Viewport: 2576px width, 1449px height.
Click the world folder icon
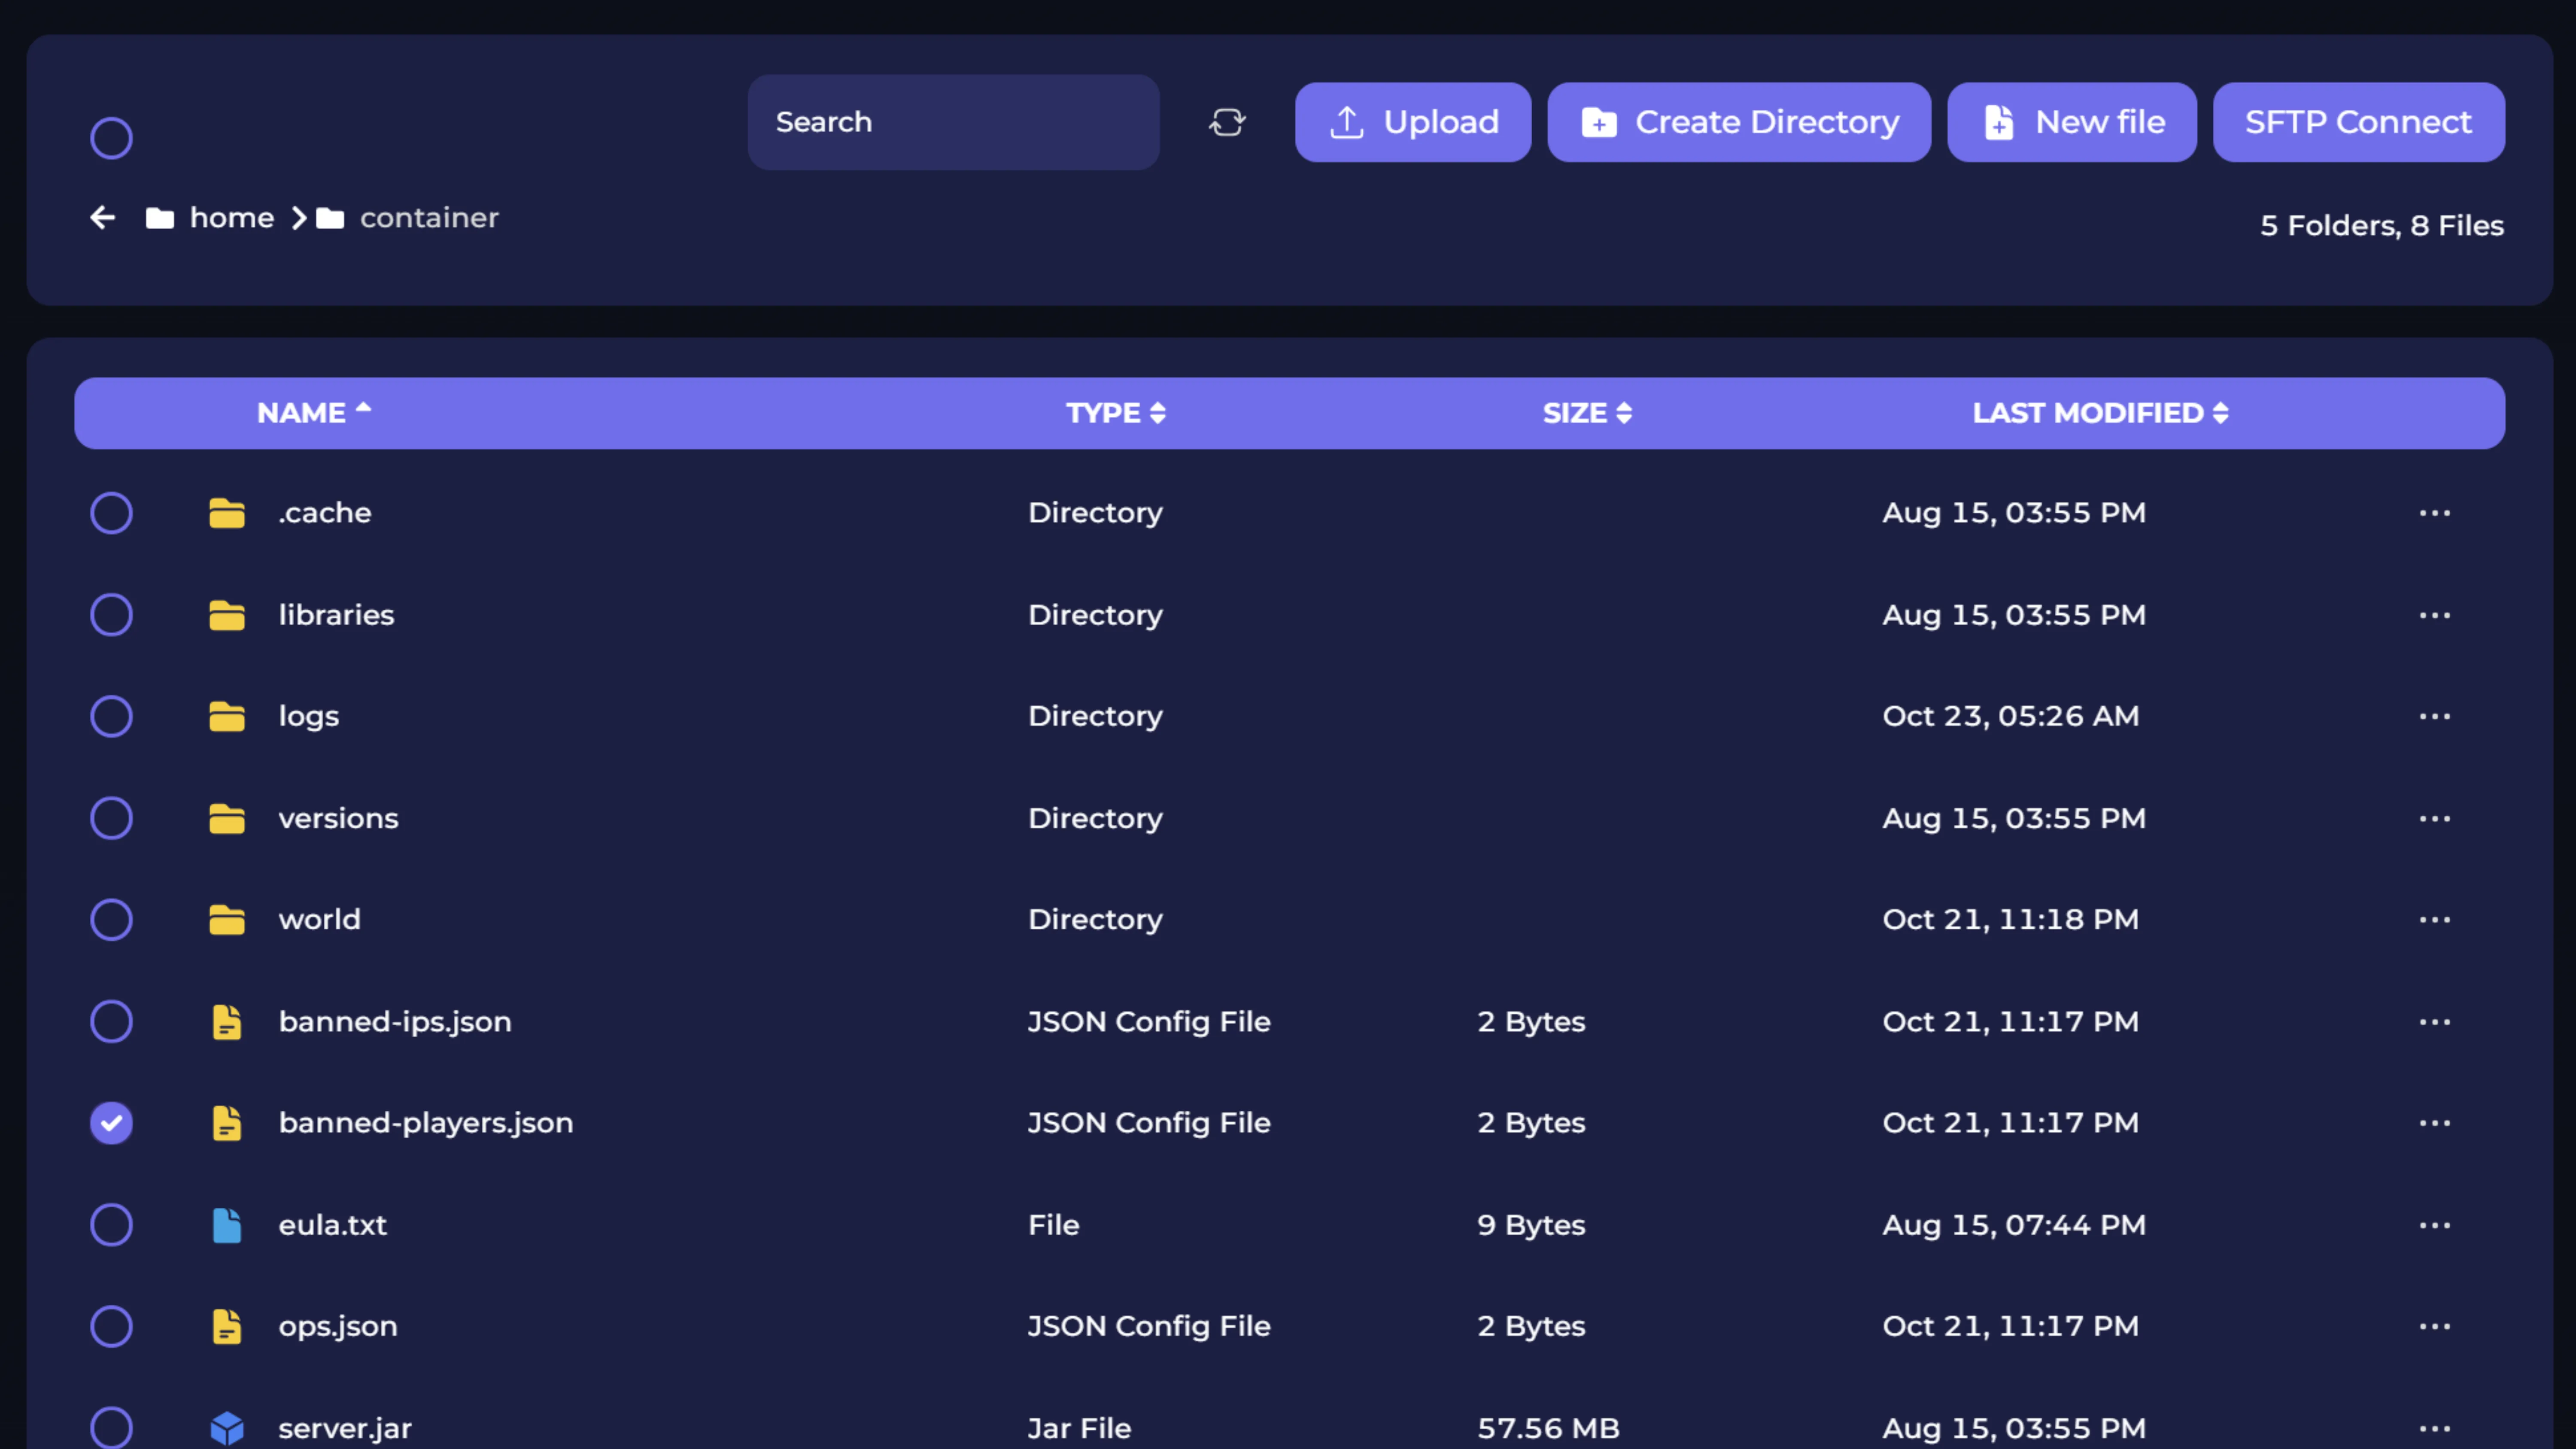[227, 920]
